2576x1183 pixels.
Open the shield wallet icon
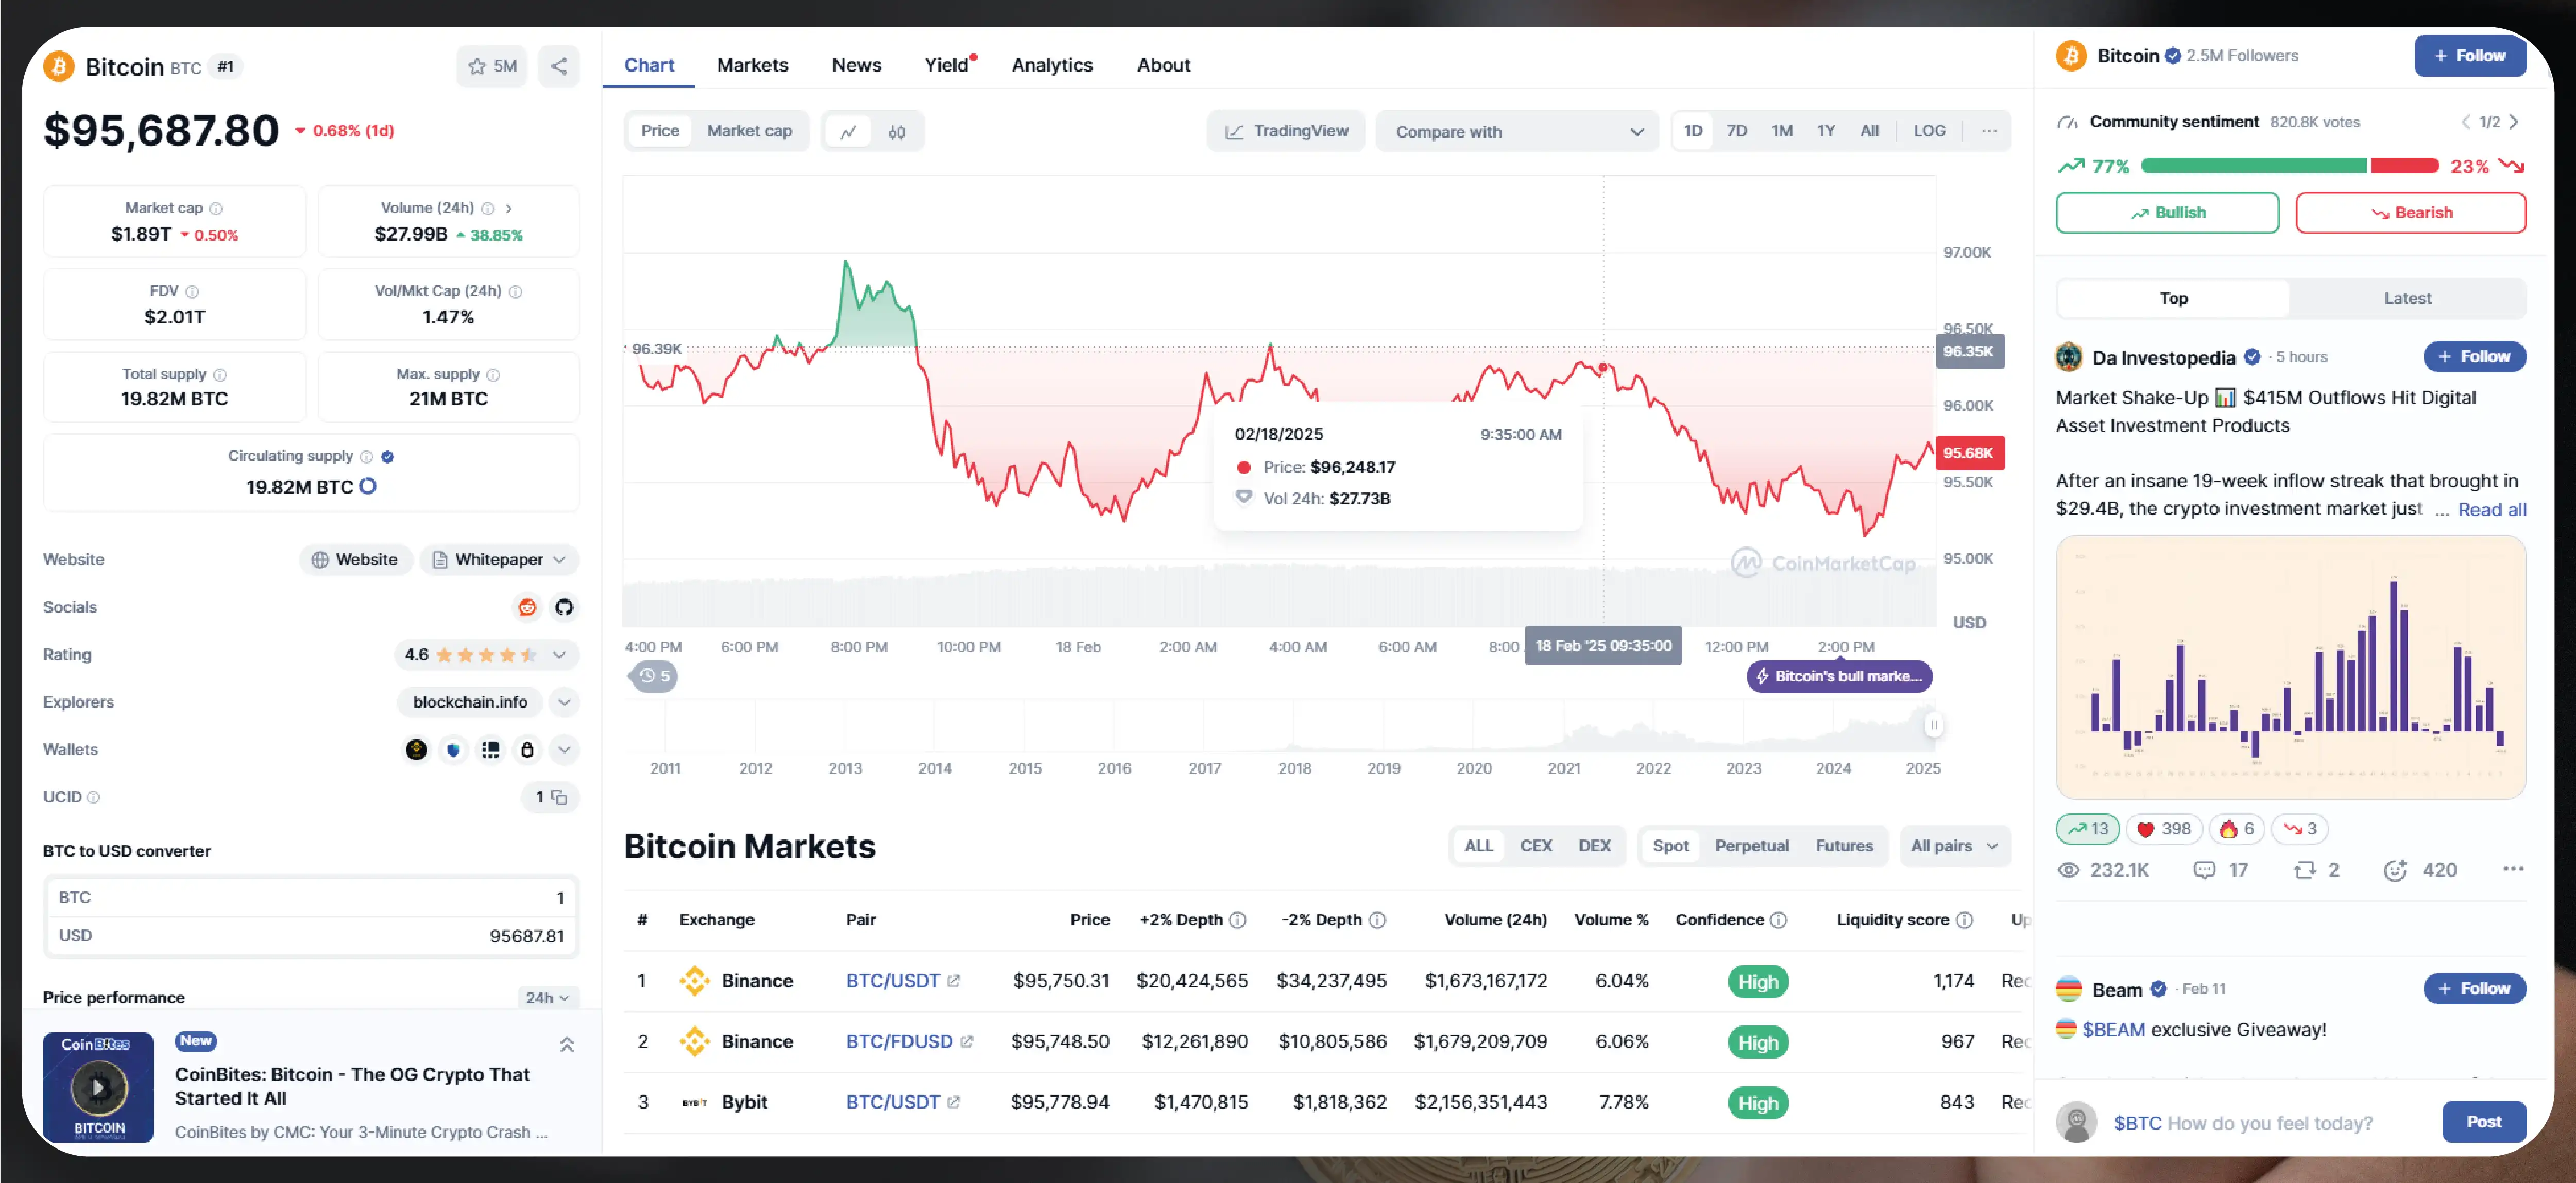[x=454, y=749]
